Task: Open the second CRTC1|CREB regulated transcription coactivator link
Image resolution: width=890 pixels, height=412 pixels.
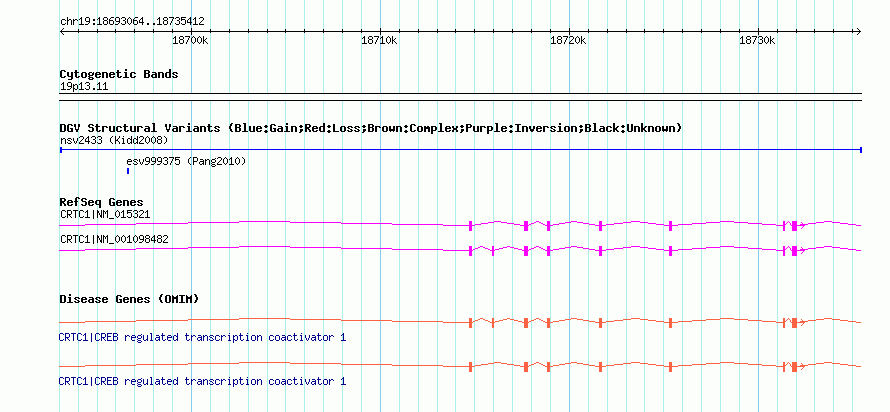Action: pyautogui.click(x=202, y=381)
